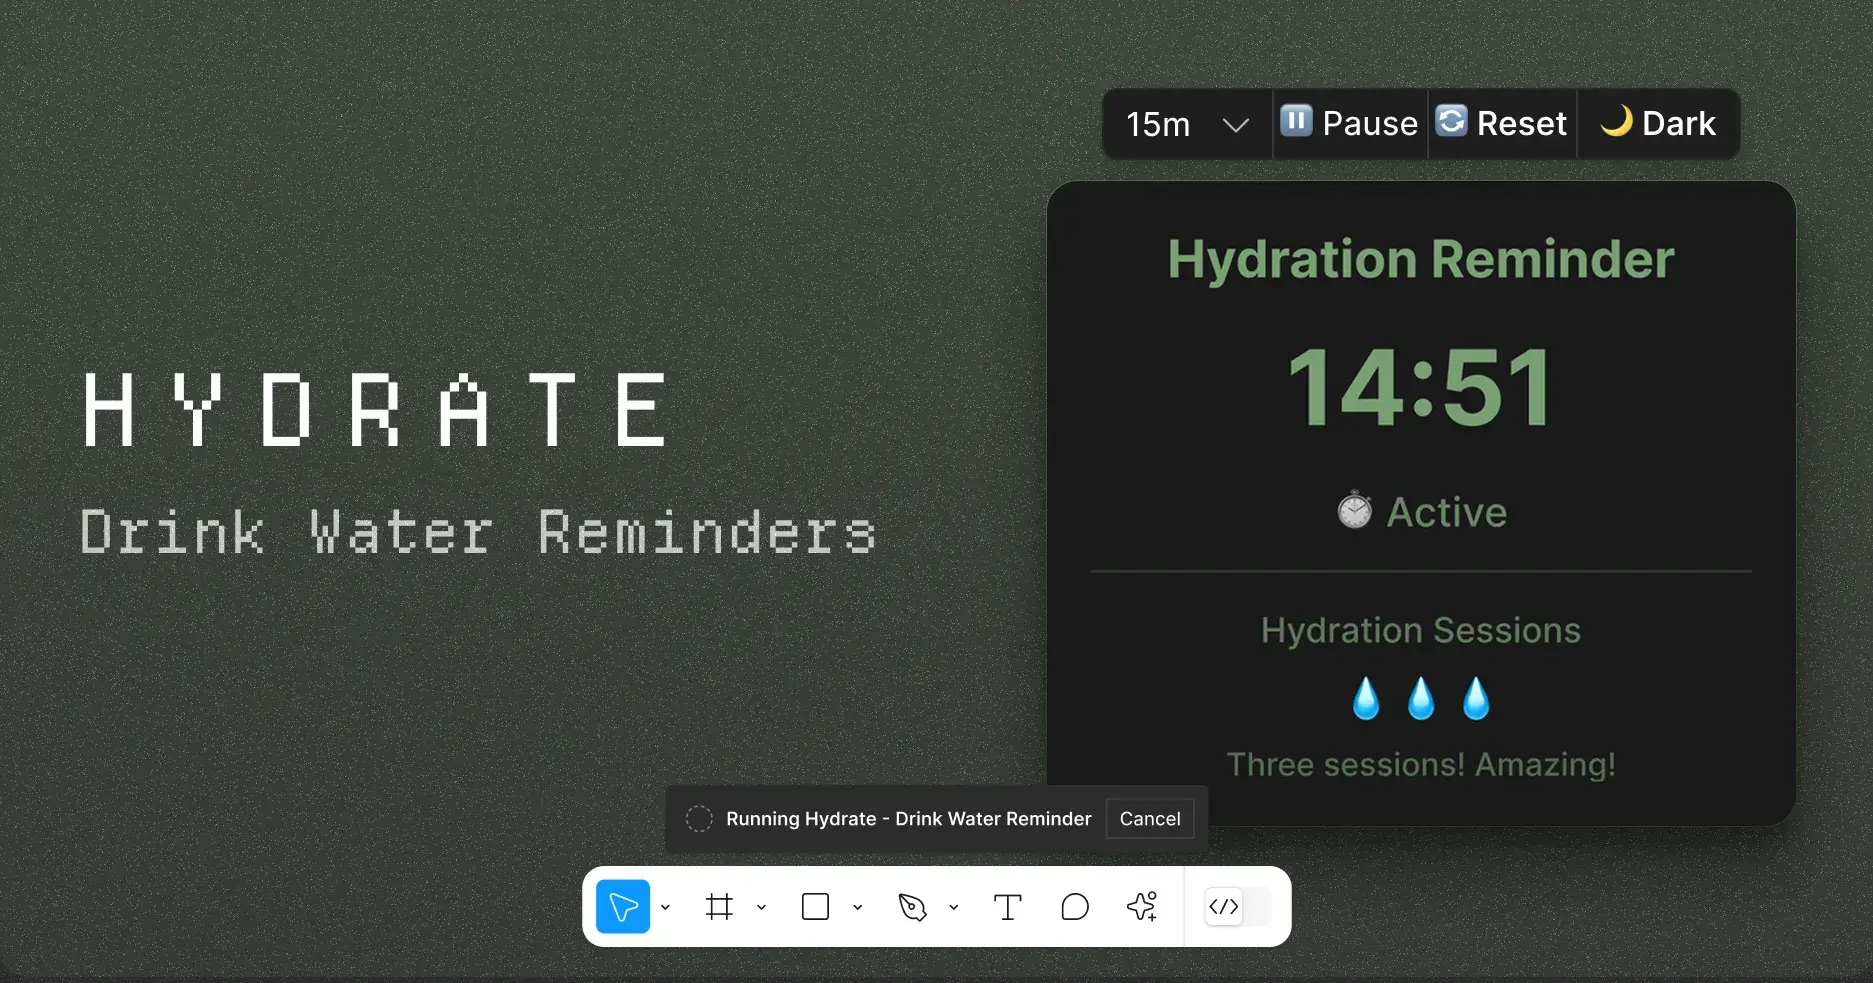Open the AI actions sparkle tool
This screenshot has height=983, width=1873.
pos(1141,906)
